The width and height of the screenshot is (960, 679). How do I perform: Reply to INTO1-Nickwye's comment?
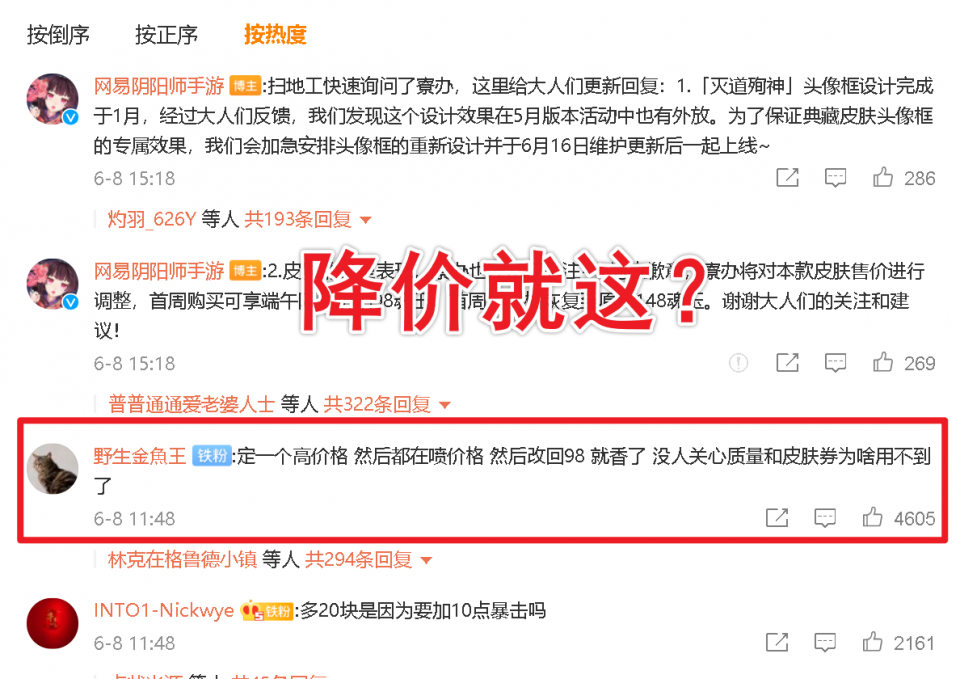[x=825, y=643]
